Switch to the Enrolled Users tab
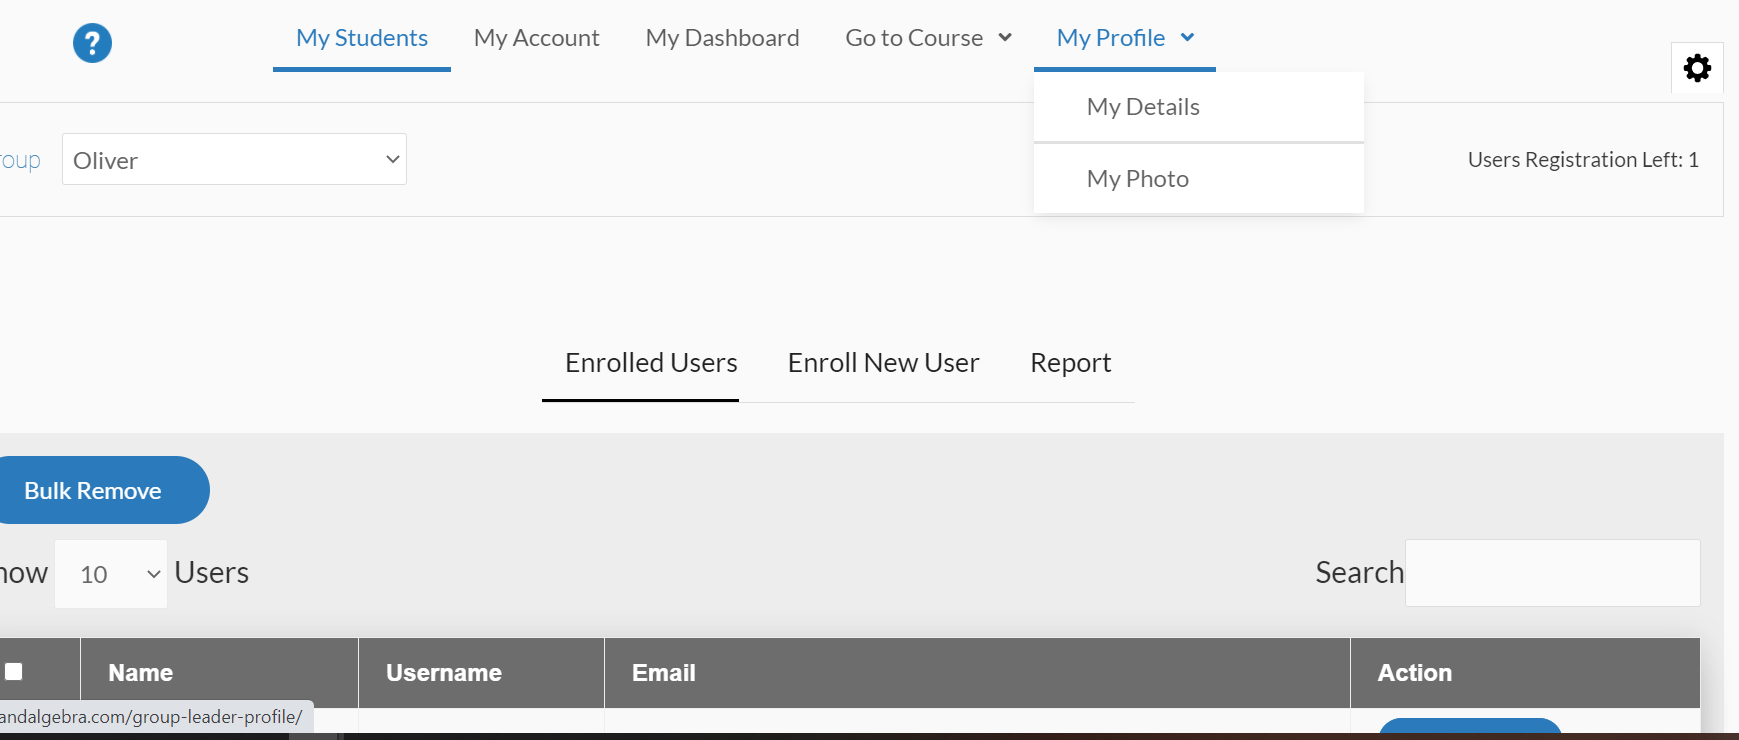The width and height of the screenshot is (1739, 740). coord(651,363)
